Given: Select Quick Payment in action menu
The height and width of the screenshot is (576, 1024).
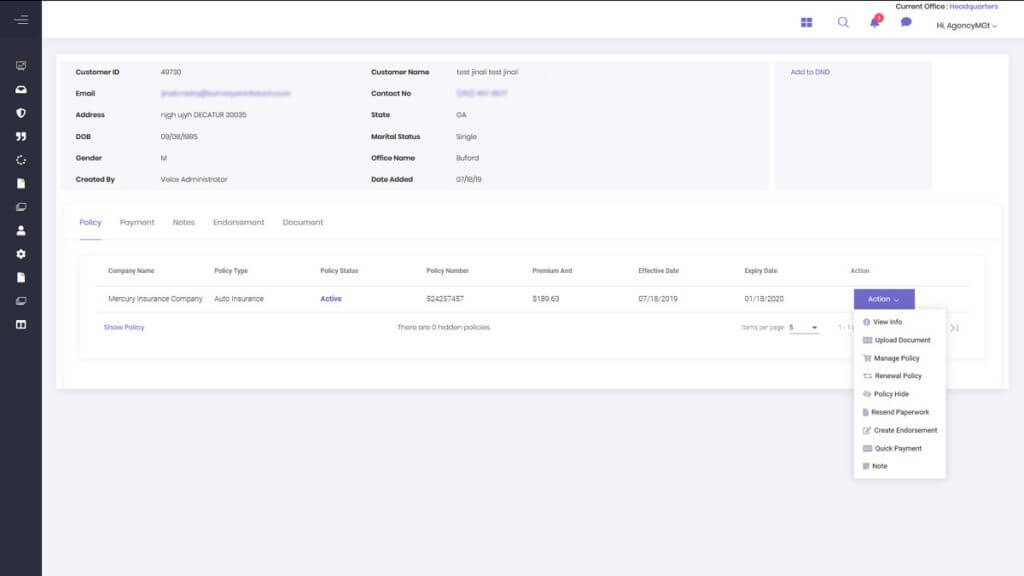Looking at the screenshot, I should tap(897, 448).
